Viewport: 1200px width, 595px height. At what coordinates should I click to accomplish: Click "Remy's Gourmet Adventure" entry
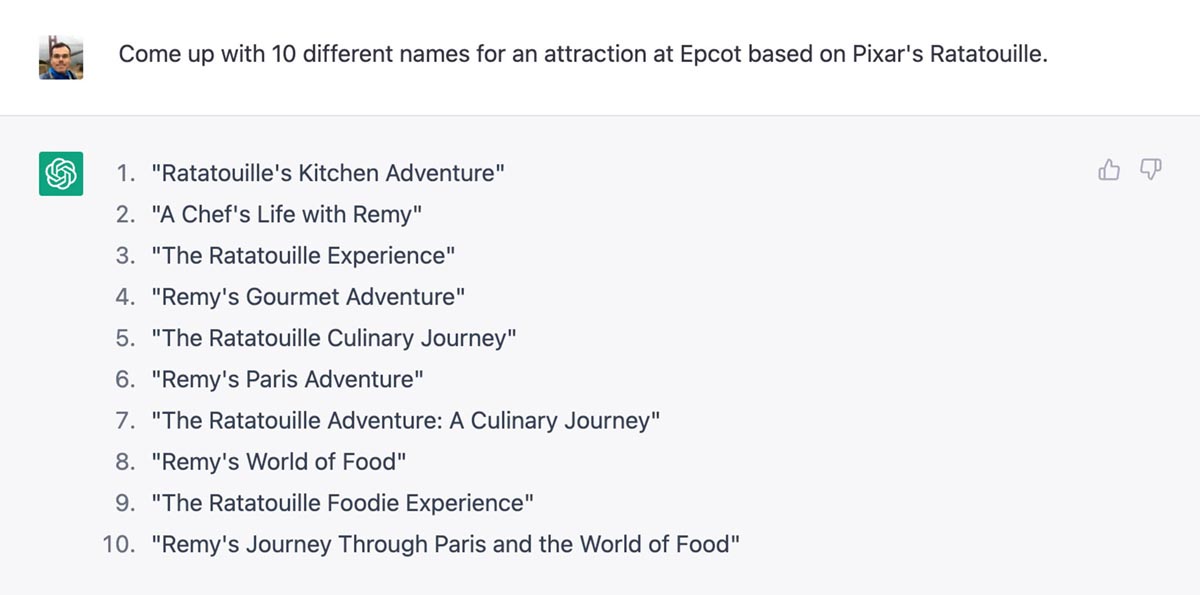coord(308,297)
